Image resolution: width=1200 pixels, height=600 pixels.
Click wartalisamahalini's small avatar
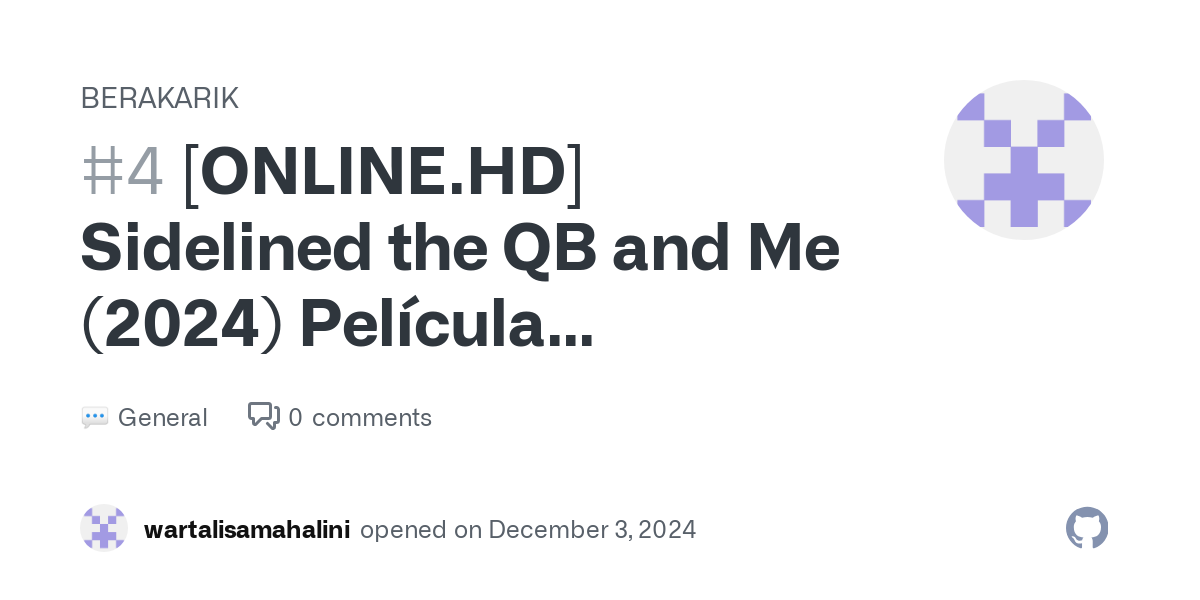pos(104,528)
